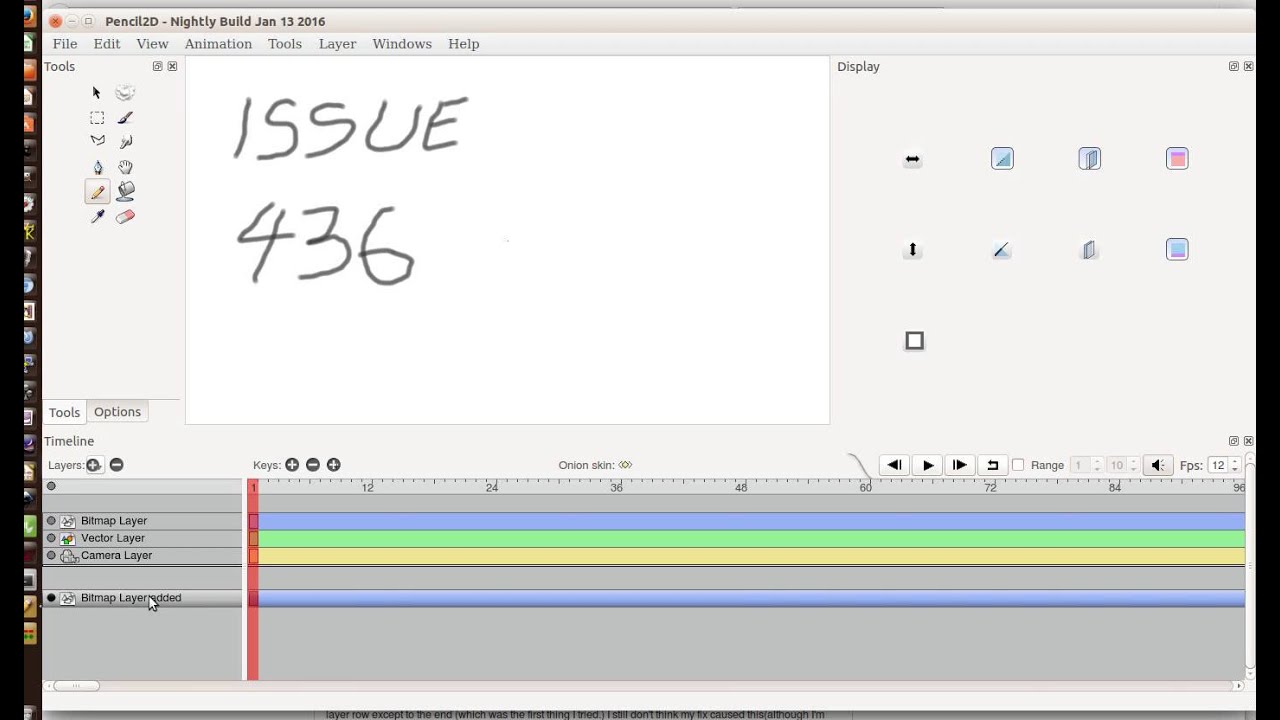
Task: Open the Layer menu
Action: tap(337, 44)
